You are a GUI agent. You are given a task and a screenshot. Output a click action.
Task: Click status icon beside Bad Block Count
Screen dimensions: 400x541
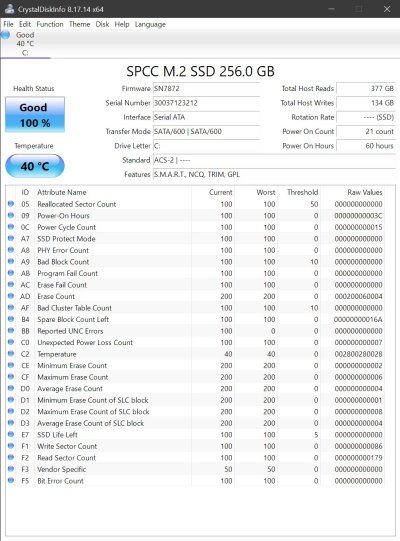(x=11, y=262)
